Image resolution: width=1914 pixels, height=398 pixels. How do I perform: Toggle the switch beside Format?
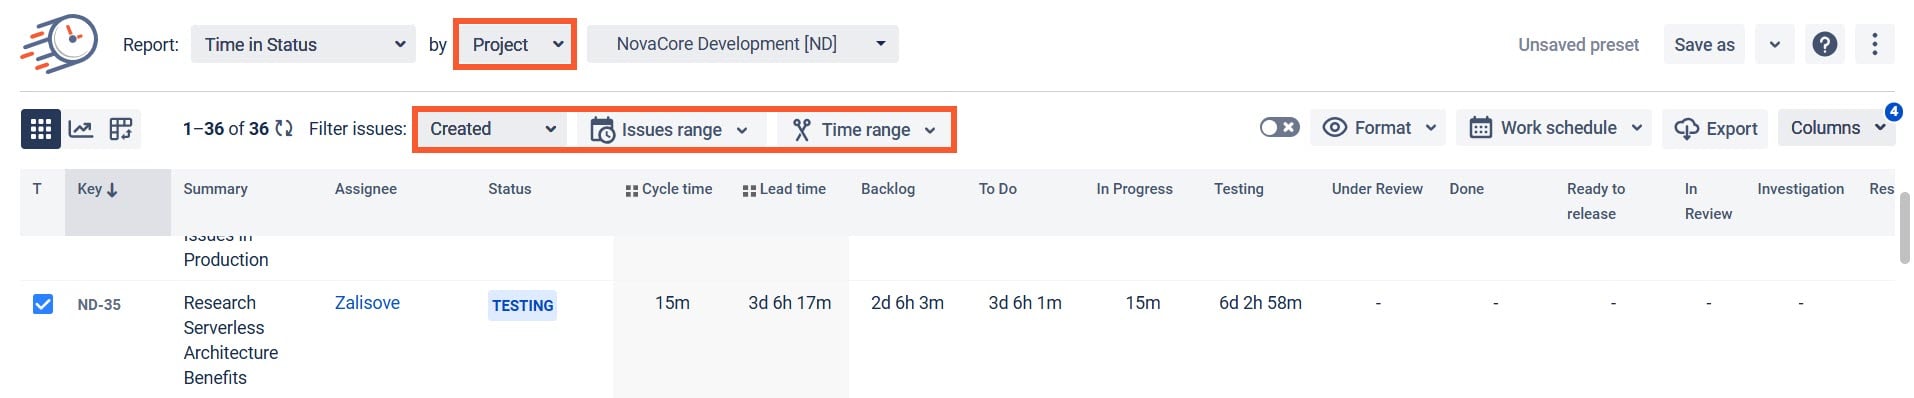[1279, 128]
